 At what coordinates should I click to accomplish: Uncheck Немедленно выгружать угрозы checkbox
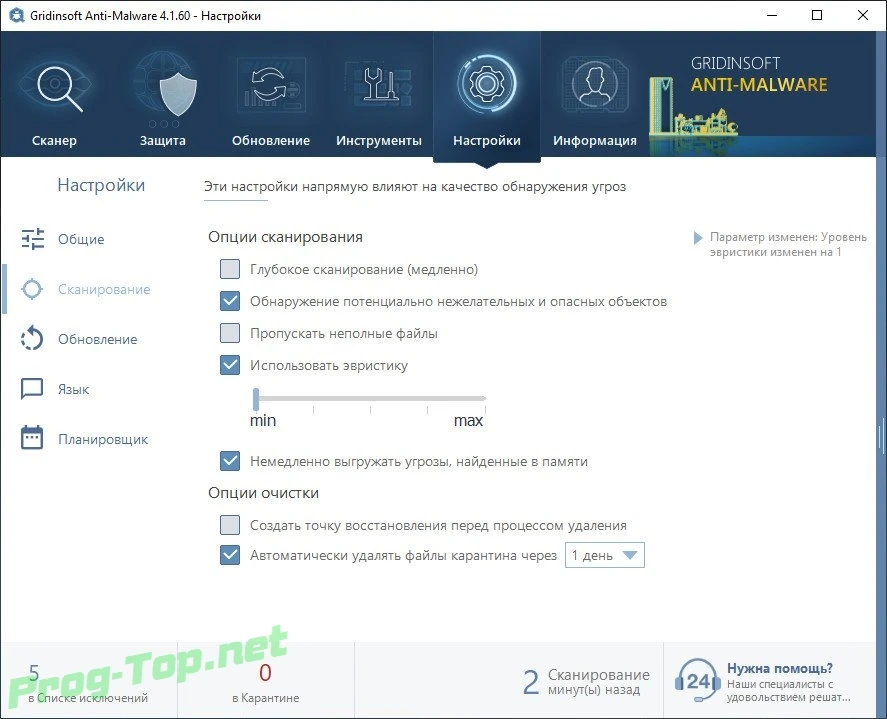tap(230, 461)
